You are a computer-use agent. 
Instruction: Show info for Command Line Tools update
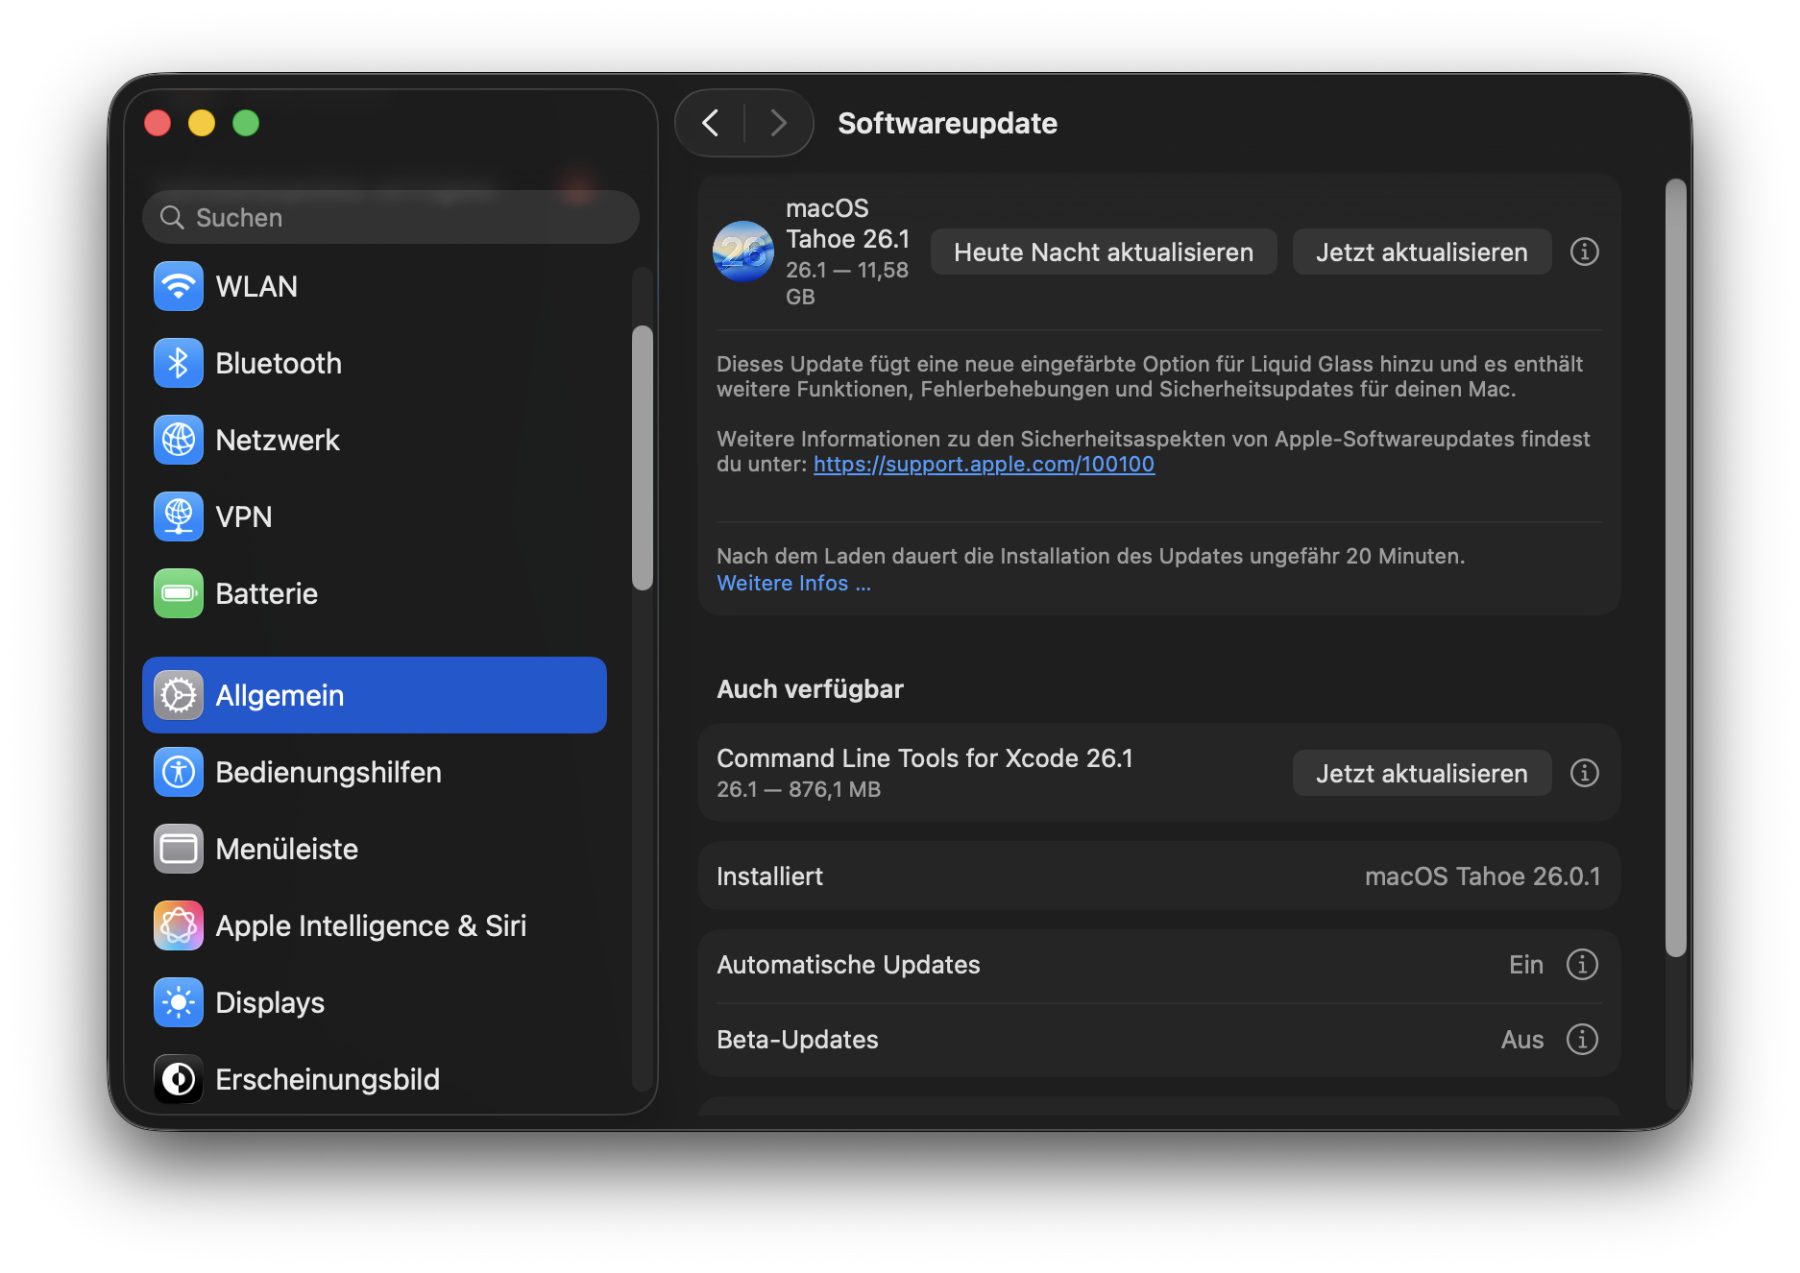tap(1584, 773)
